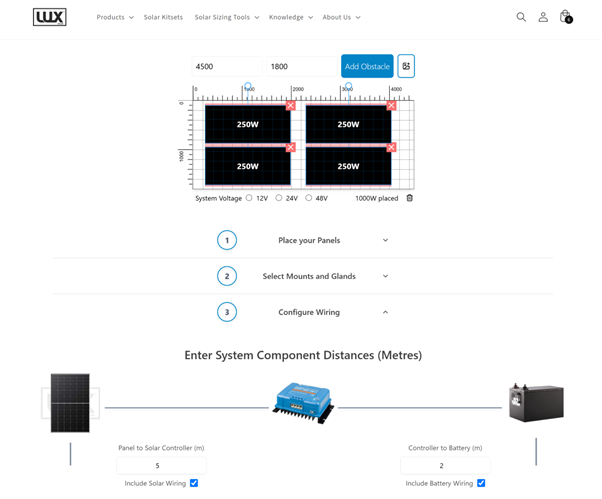Click the auto-layout icon beside Add Obstacle
The width and height of the screenshot is (602, 499).
(x=406, y=66)
